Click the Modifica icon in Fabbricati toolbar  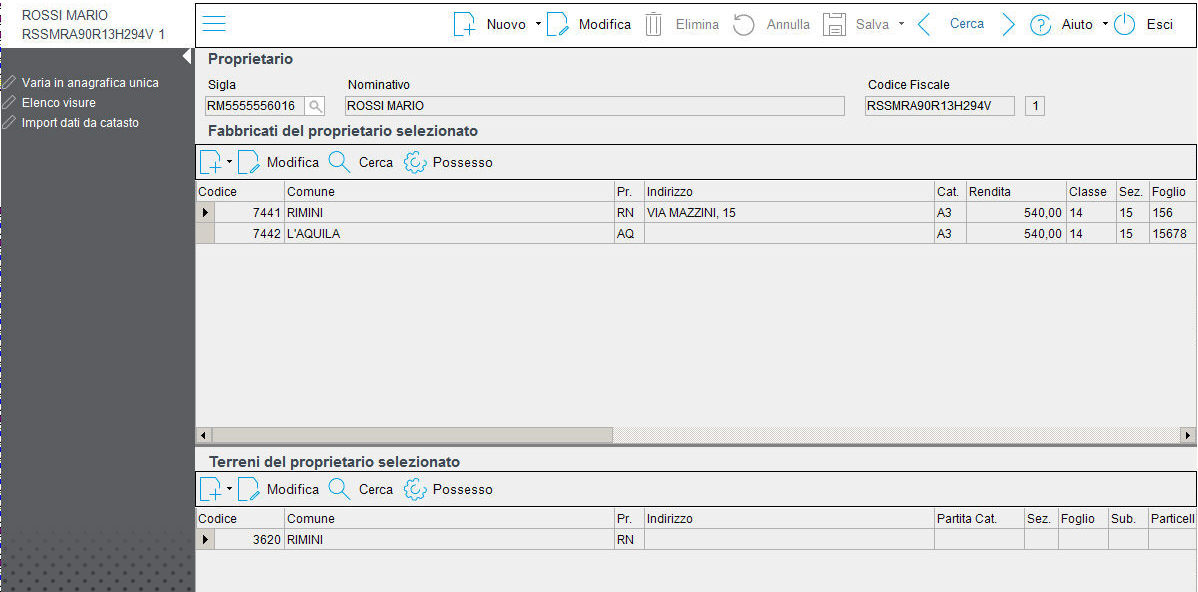(249, 163)
